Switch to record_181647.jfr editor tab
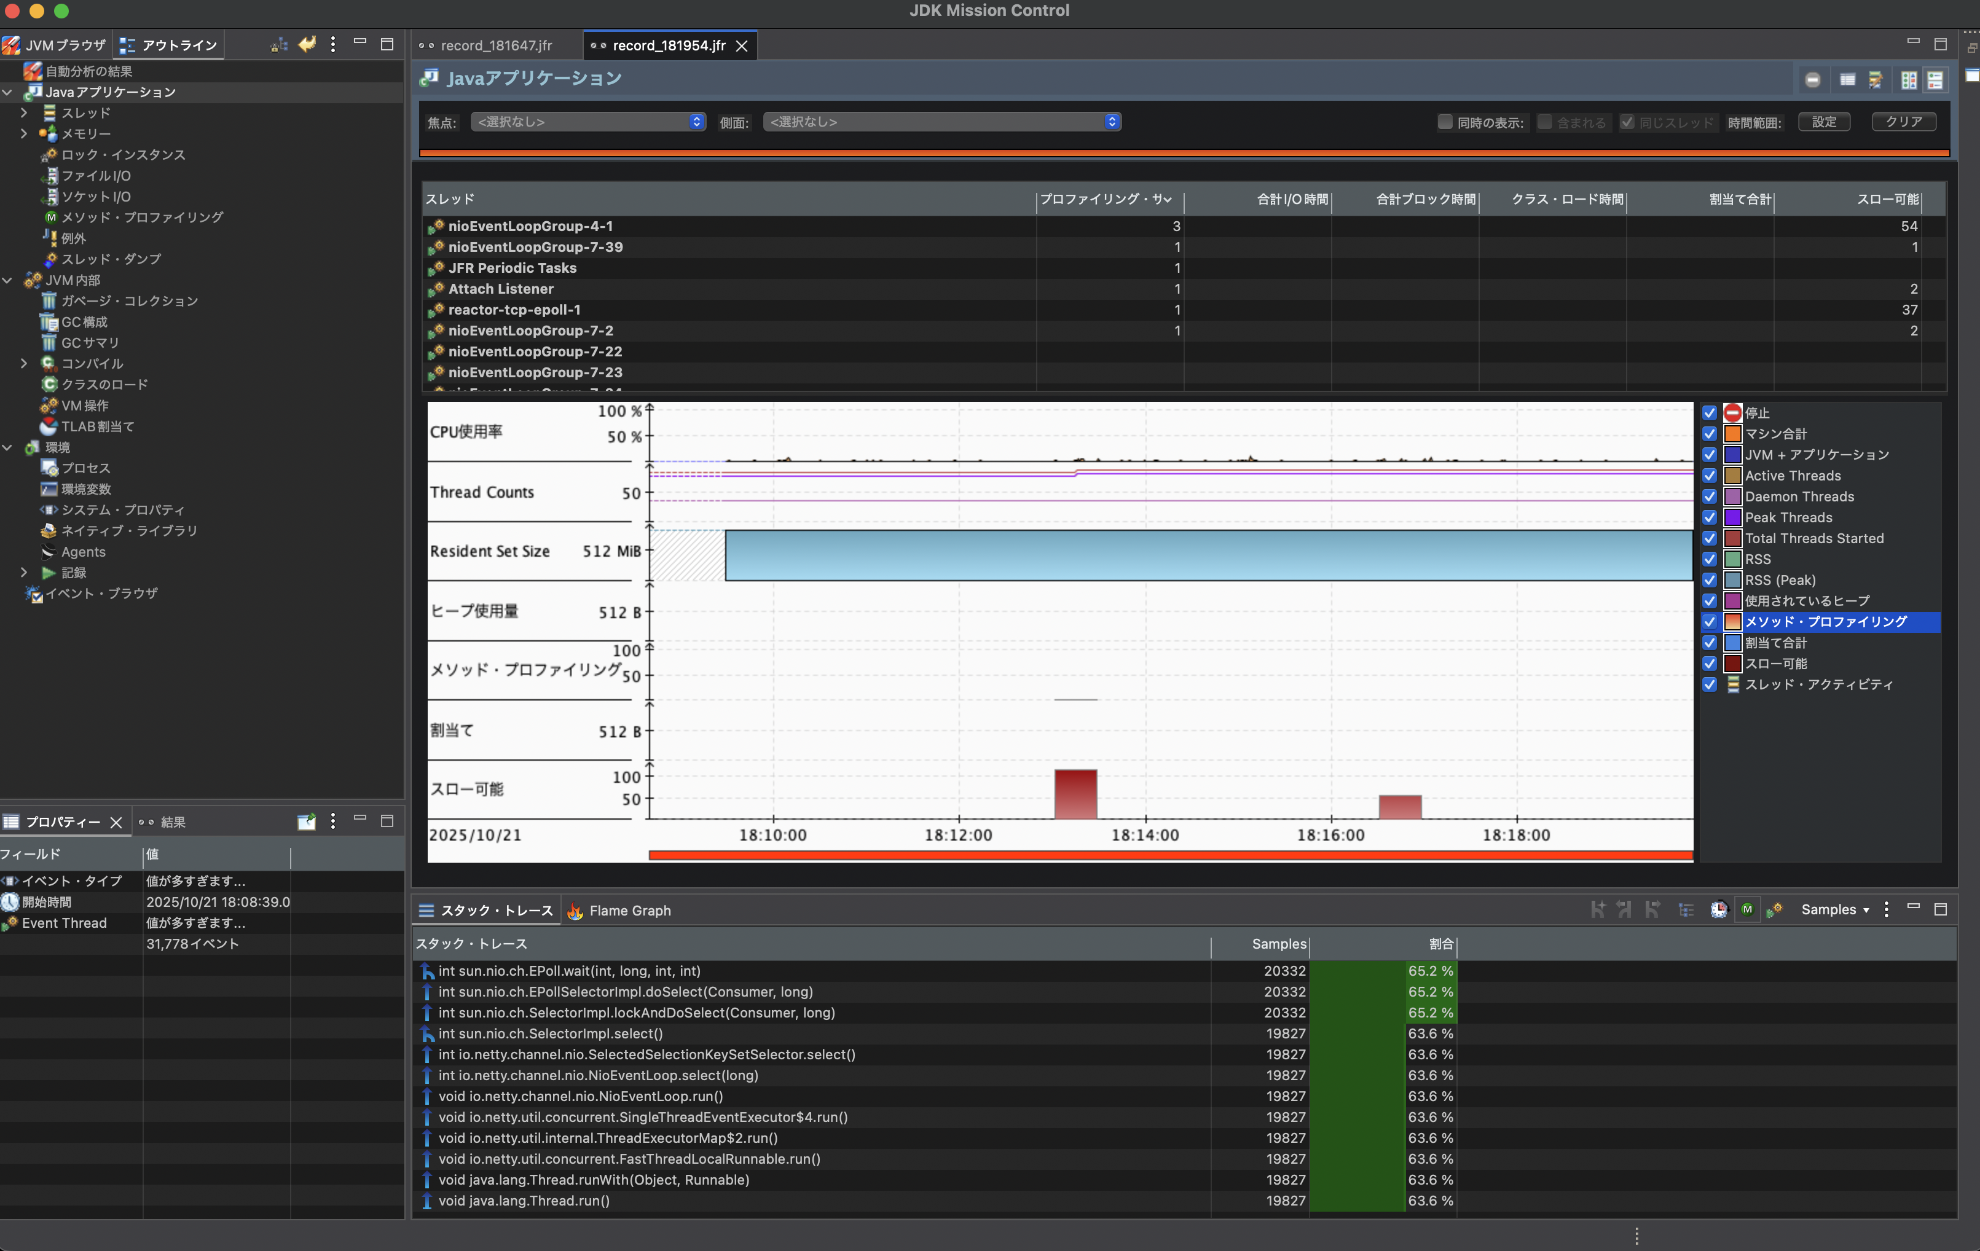The height and width of the screenshot is (1251, 1980). pyautogui.click(x=495, y=46)
